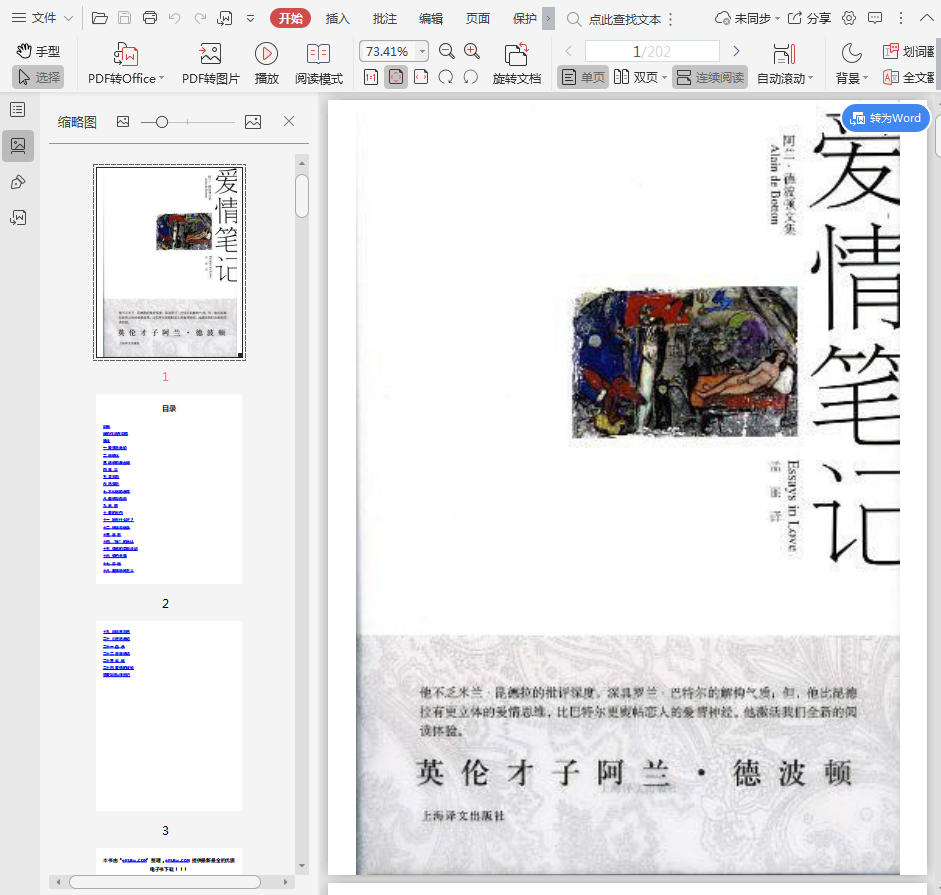This screenshot has height=895, width=941.
Task: Click the print icon in title bar
Action: tap(150, 18)
